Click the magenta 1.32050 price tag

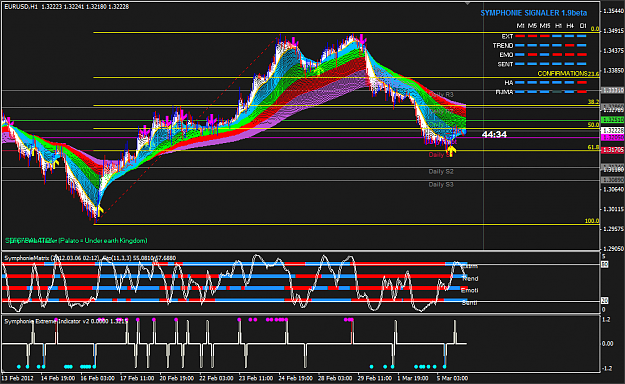point(613,137)
